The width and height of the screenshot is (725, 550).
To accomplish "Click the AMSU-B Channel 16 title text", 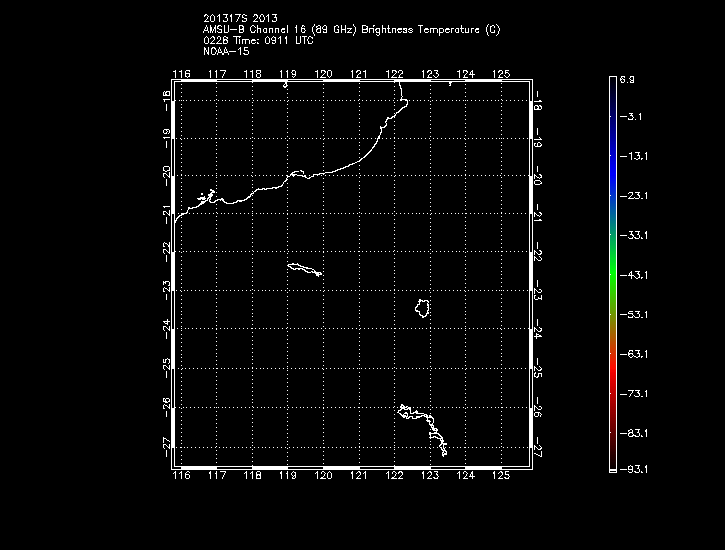I will 351,29.
